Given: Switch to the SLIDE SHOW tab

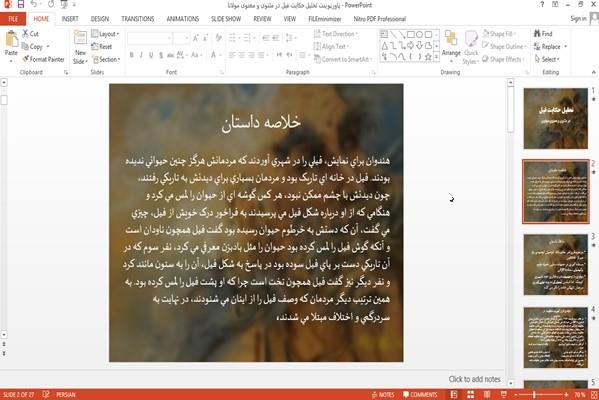Looking at the screenshot, I should click(226, 19).
